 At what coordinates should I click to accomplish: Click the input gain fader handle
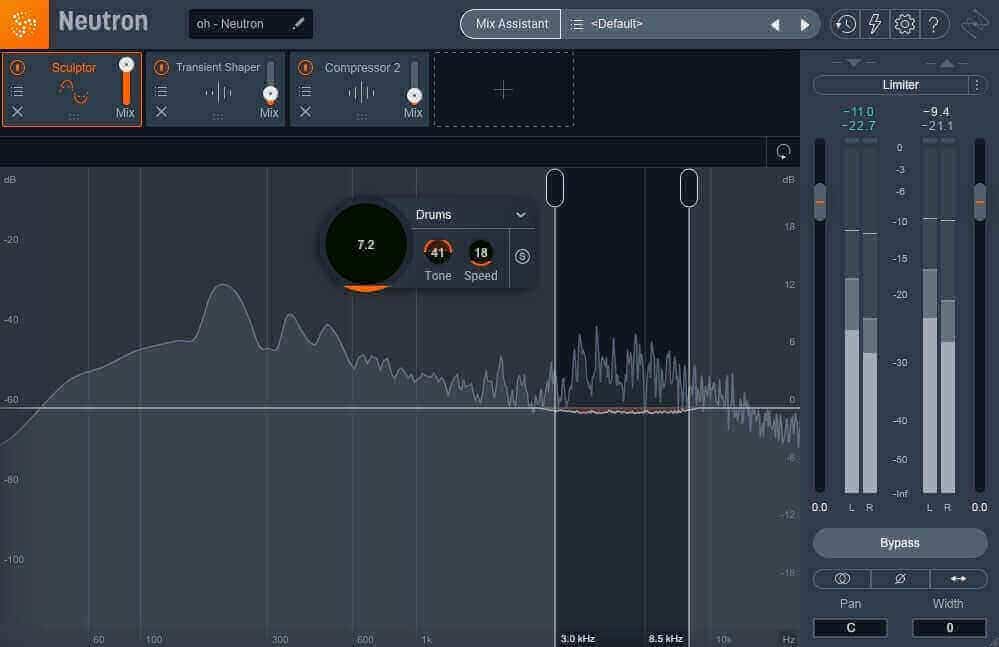(x=820, y=202)
